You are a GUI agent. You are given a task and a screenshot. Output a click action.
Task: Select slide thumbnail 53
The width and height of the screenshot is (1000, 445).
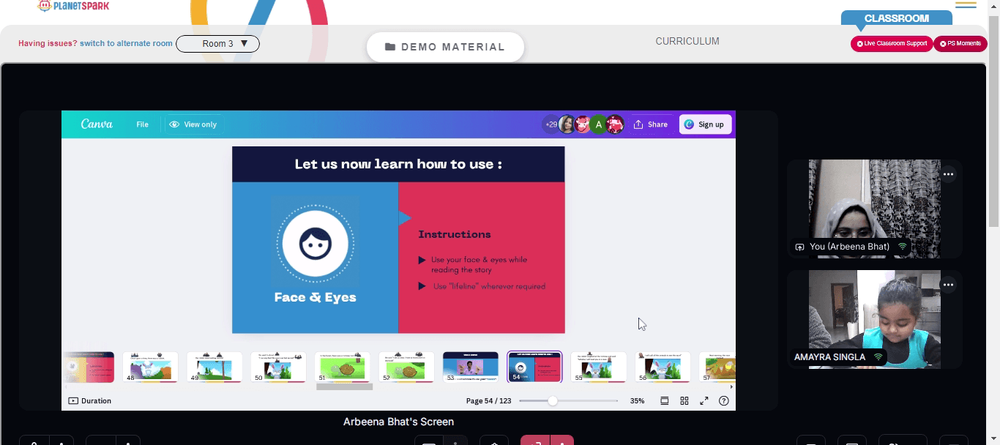click(471, 367)
